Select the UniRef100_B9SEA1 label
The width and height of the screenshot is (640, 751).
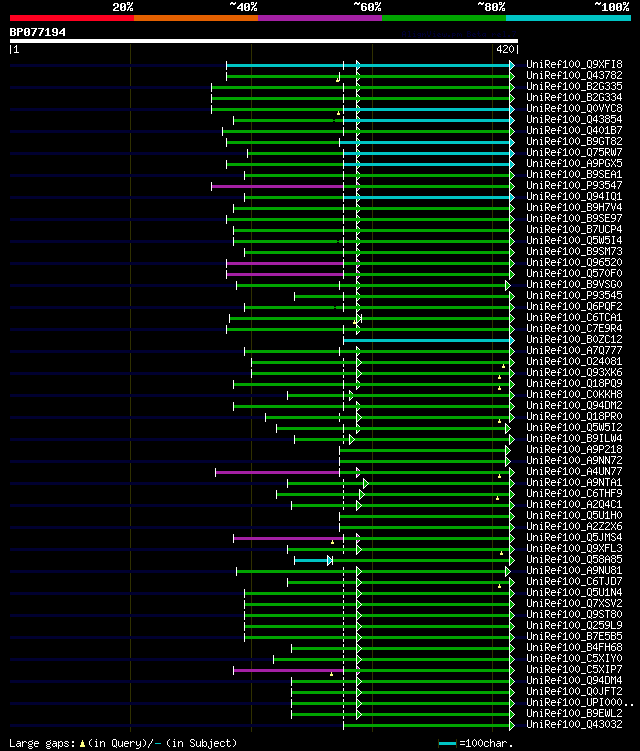tap(574, 174)
